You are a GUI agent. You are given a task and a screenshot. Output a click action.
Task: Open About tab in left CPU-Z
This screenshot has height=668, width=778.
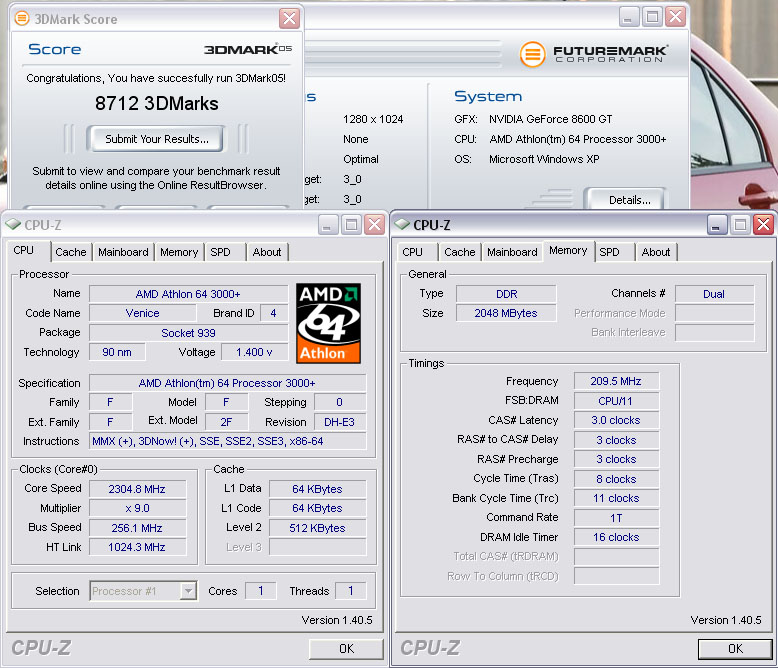tap(267, 252)
